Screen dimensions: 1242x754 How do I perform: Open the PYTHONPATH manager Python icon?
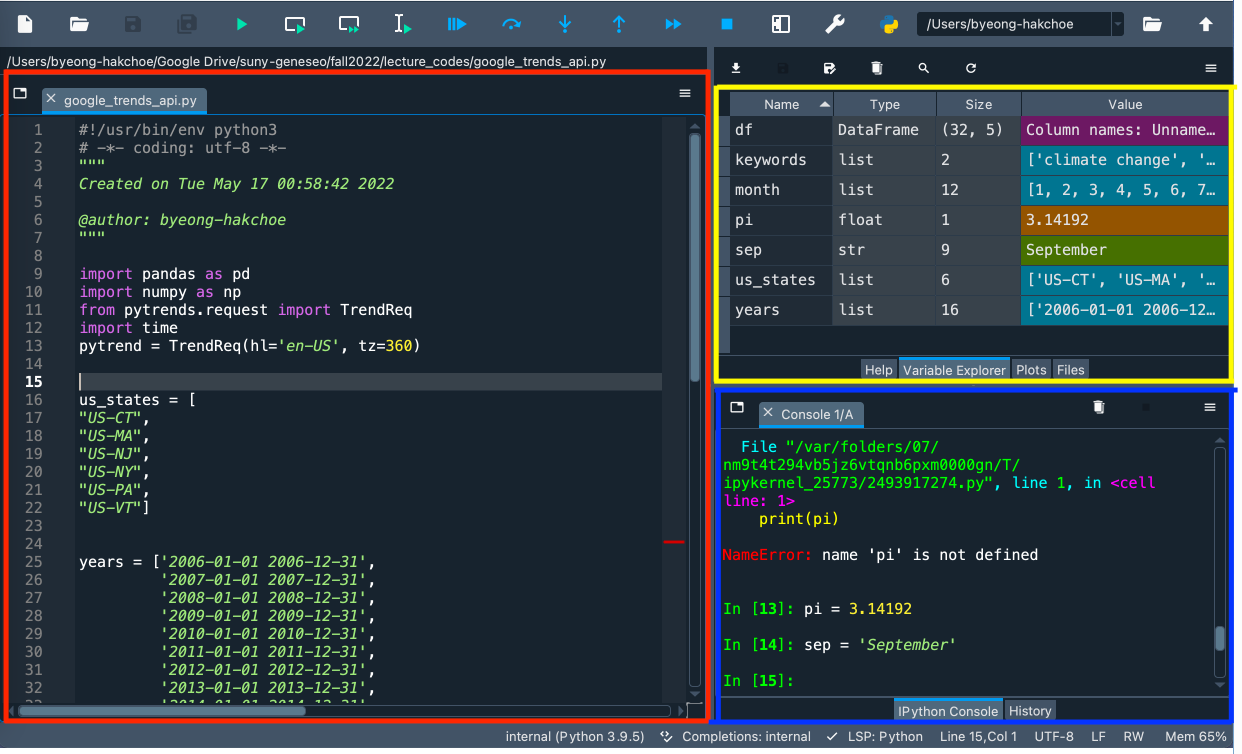[x=888, y=24]
